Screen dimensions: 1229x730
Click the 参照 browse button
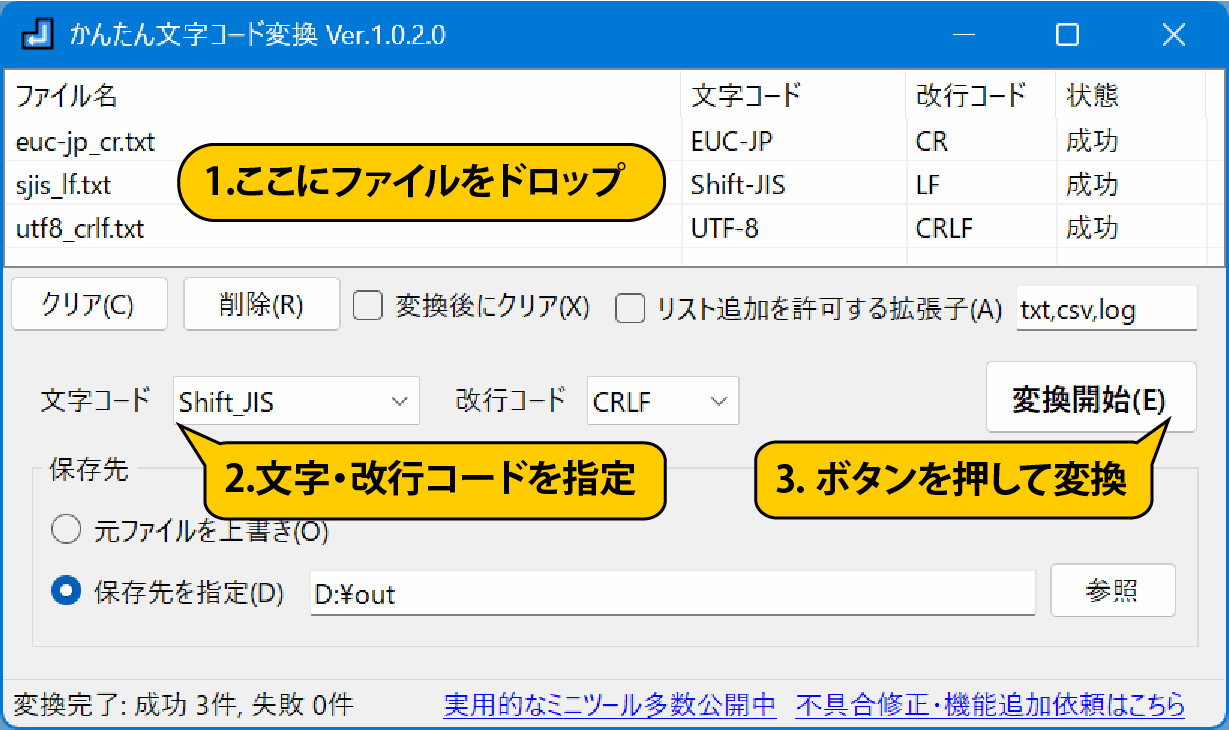(x=1112, y=590)
